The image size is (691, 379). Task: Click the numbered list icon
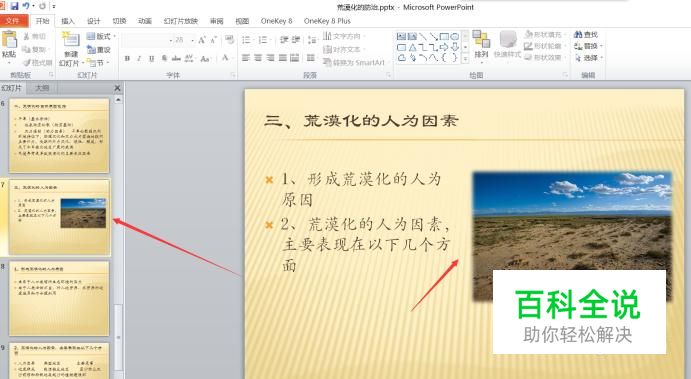(x=264, y=40)
